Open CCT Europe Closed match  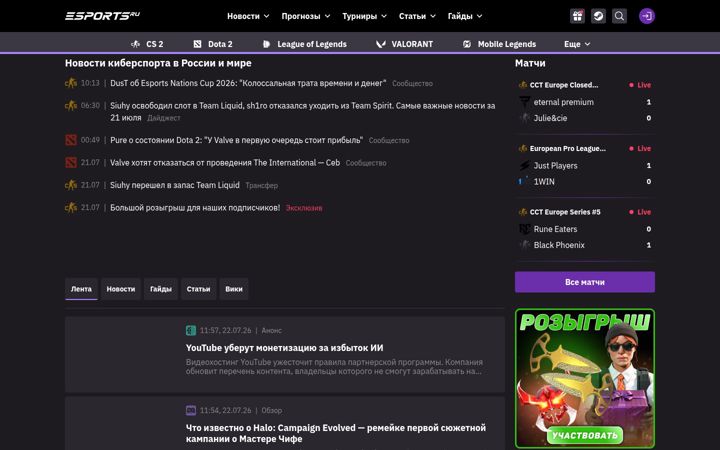click(564, 85)
